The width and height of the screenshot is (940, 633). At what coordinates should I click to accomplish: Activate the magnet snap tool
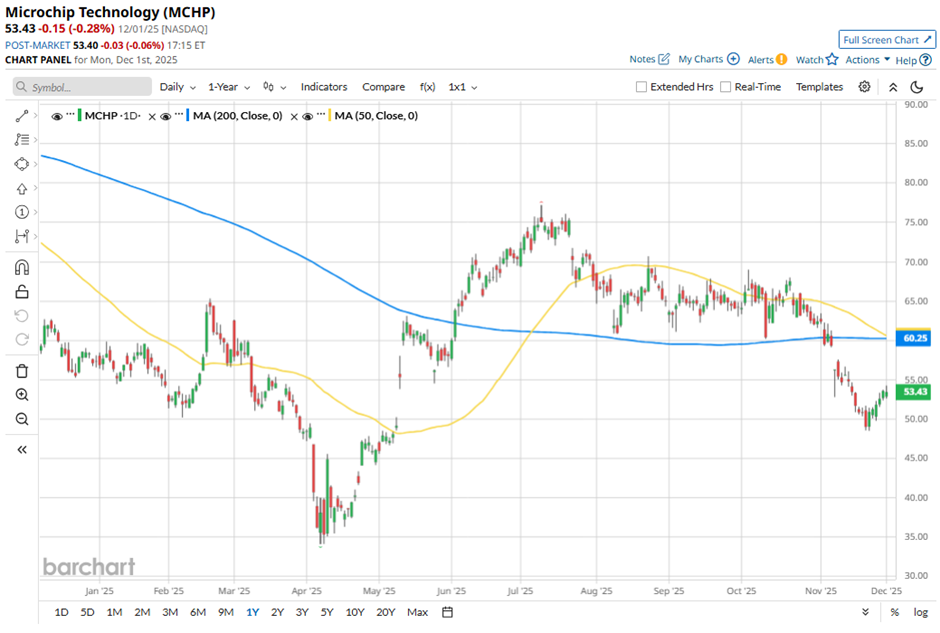click(22, 267)
